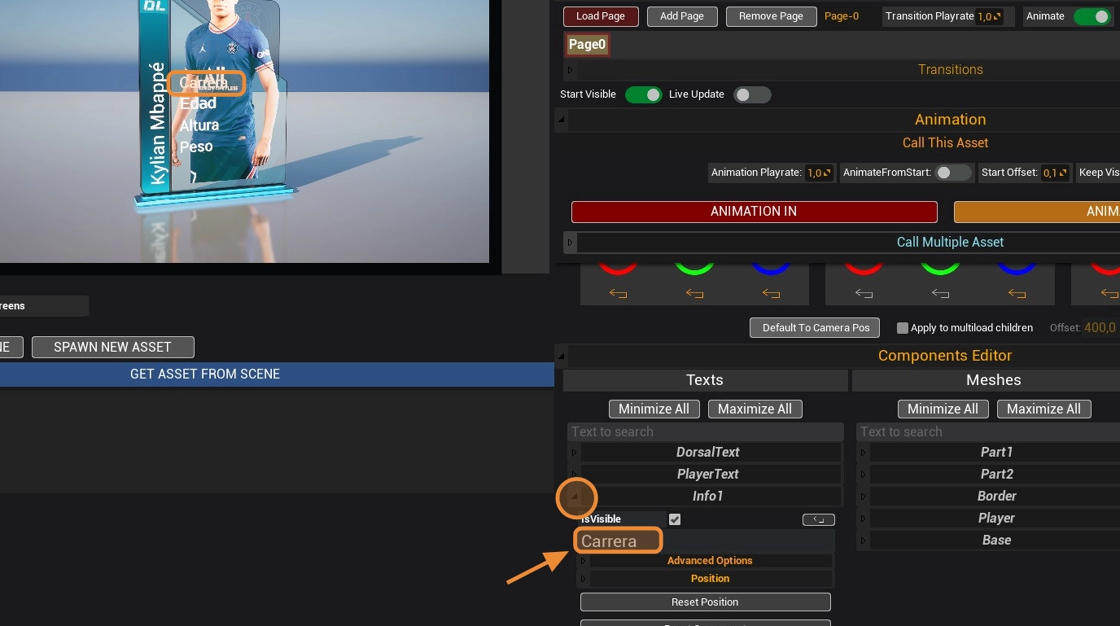Expand the Part1 mesh entry
This screenshot has height=626, width=1120.
coord(863,452)
